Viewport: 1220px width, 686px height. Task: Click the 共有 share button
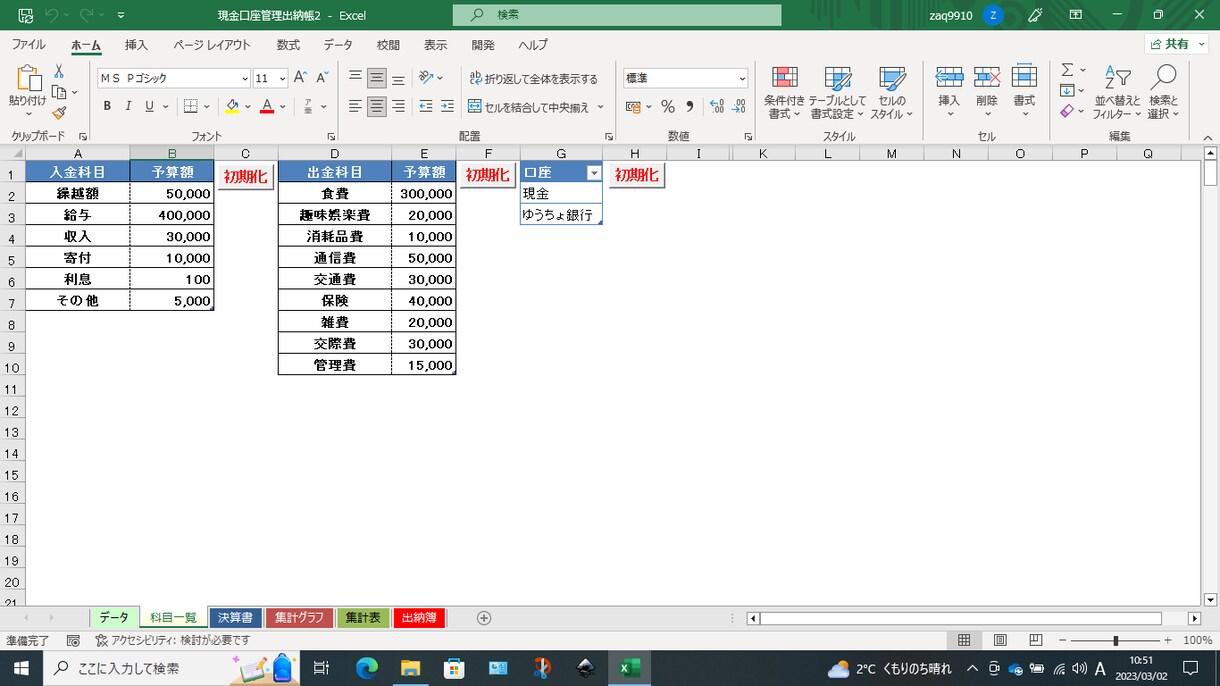(1177, 44)
